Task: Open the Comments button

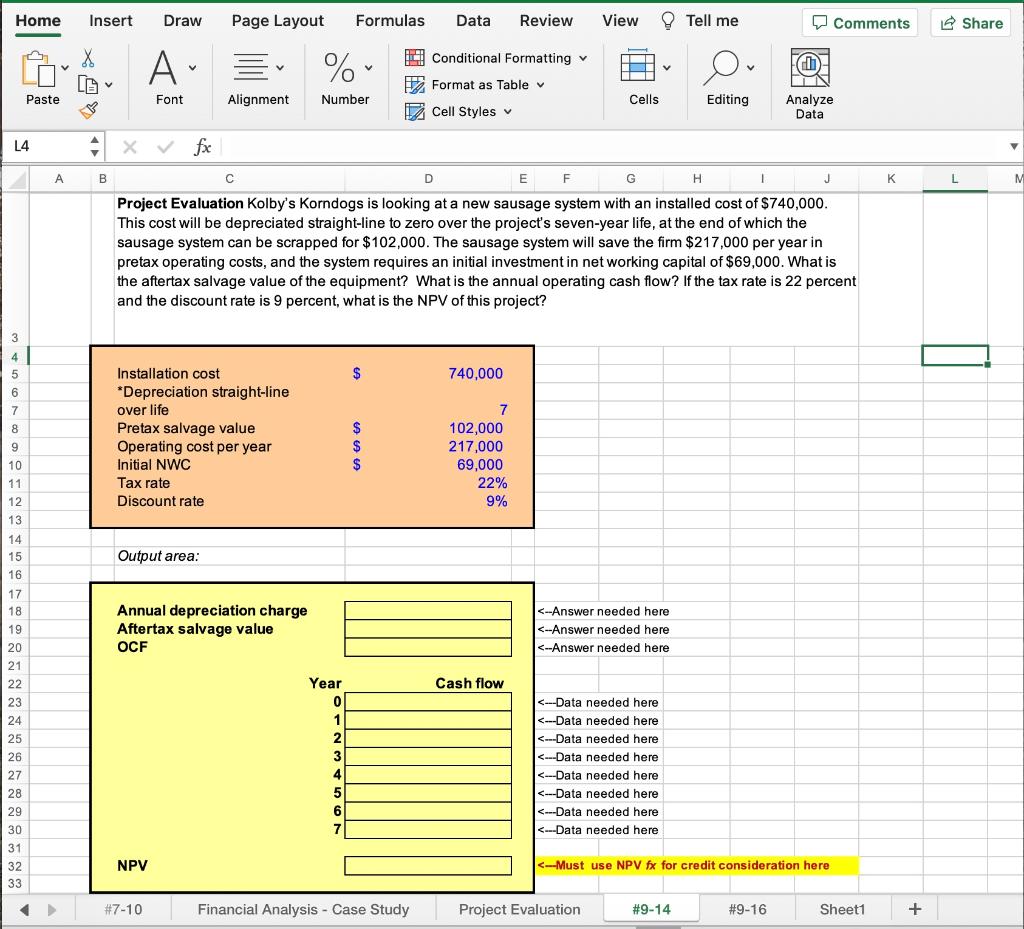Action: pos(860,23)
